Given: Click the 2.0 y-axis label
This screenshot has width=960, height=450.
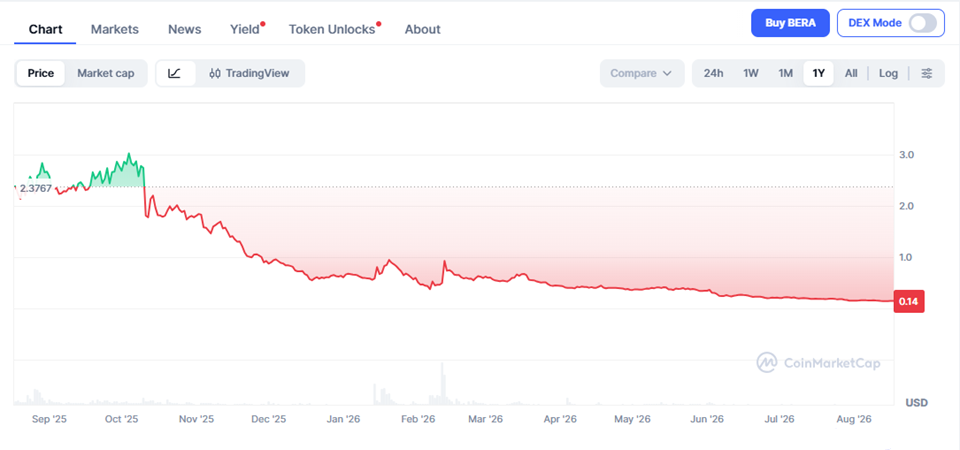Looking at the screenshot, I should click(907, 206).
